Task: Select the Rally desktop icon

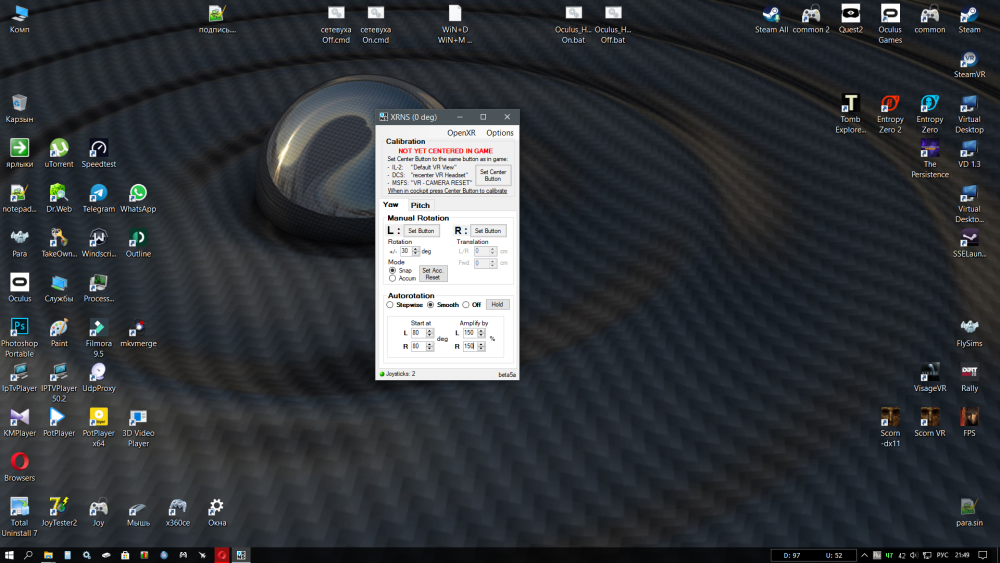Action: coord(969,377)
